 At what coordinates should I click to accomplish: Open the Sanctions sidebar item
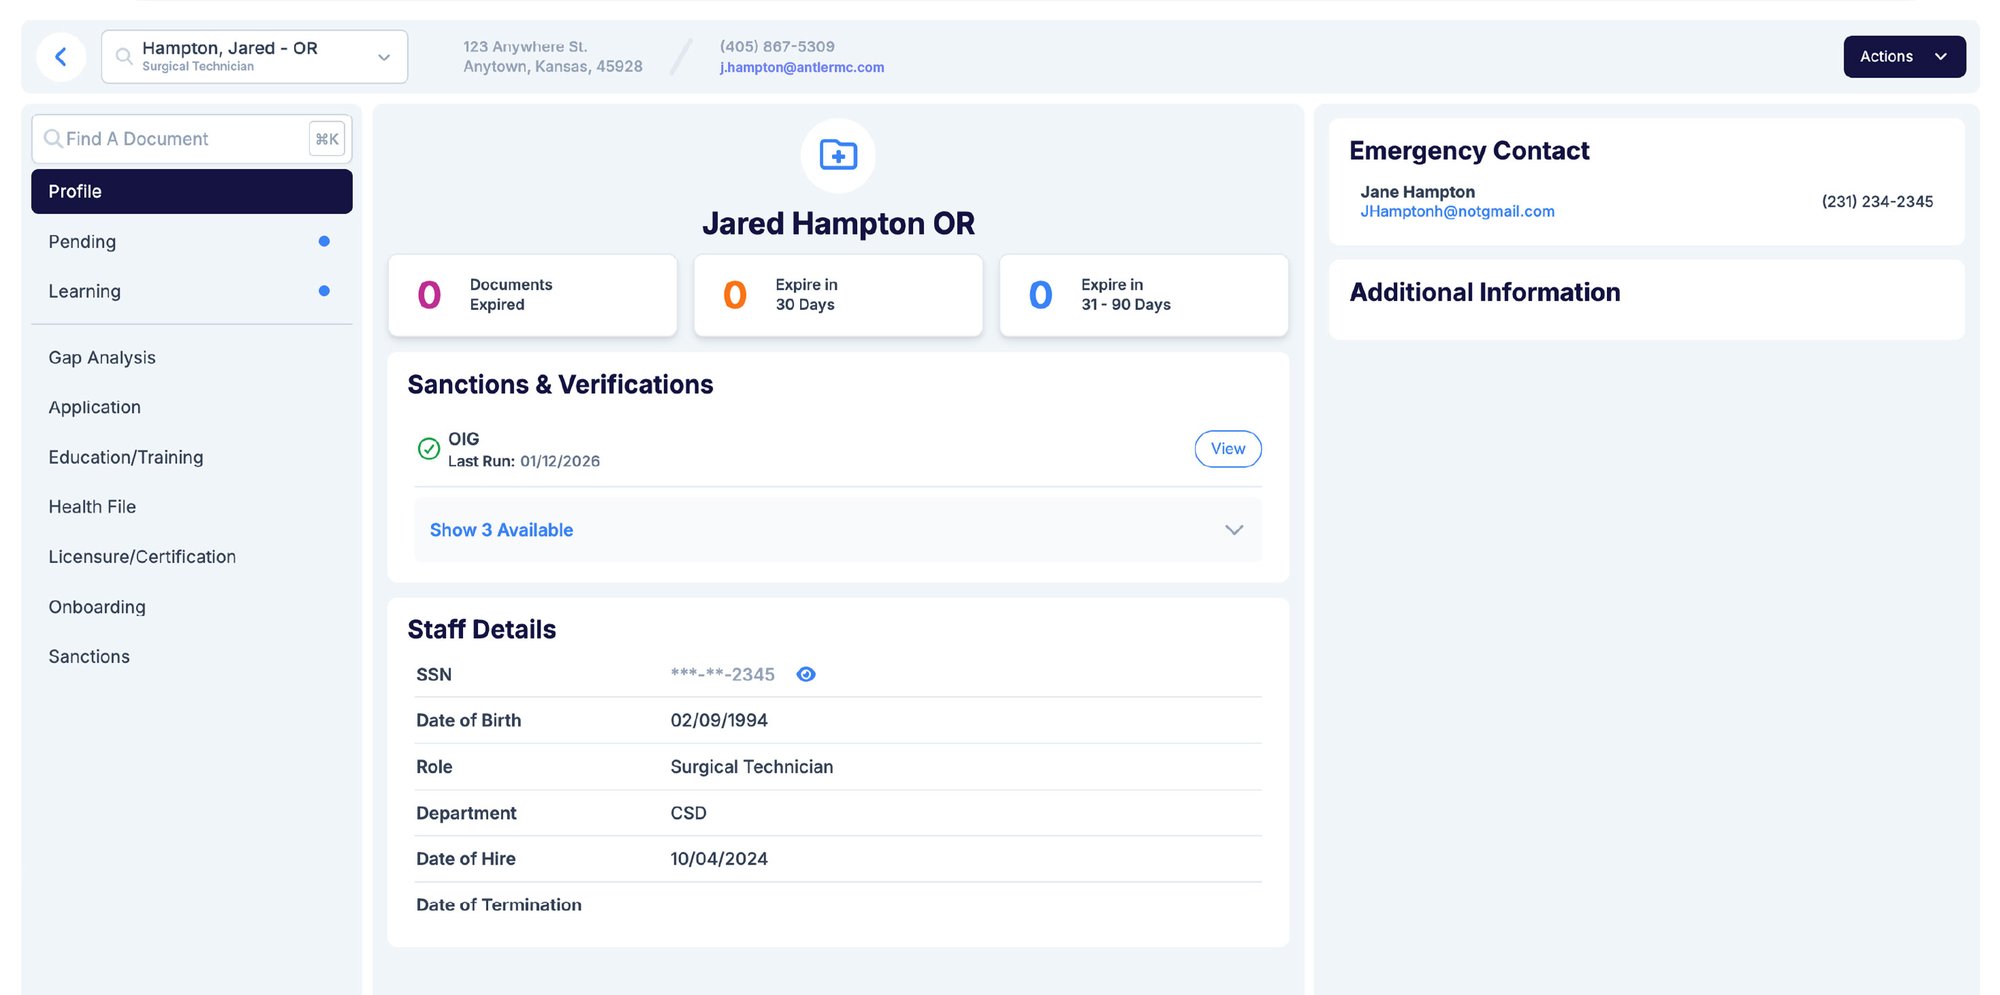point(89,657)
